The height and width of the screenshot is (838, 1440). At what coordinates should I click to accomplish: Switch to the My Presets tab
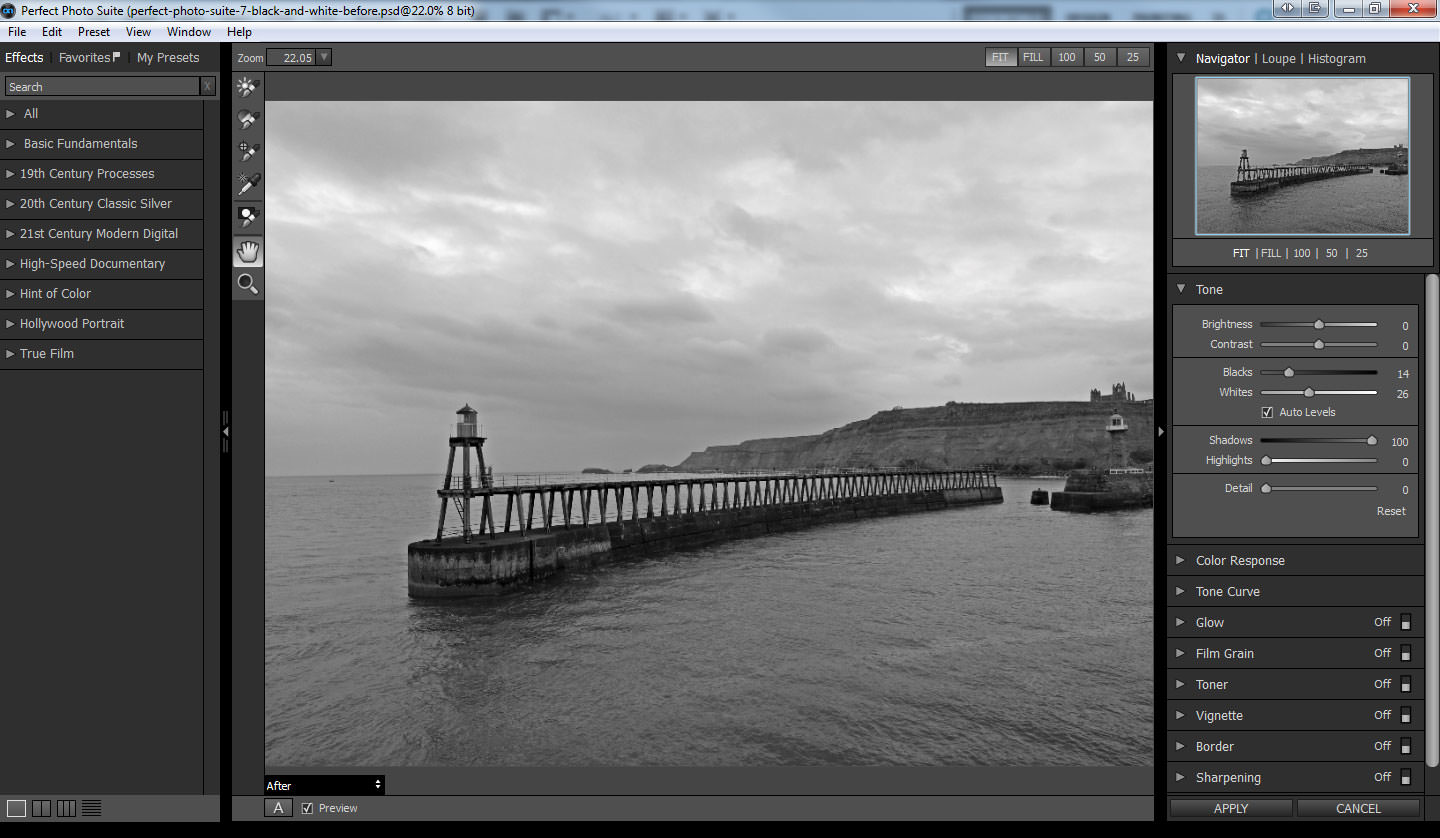coord(168,58)
